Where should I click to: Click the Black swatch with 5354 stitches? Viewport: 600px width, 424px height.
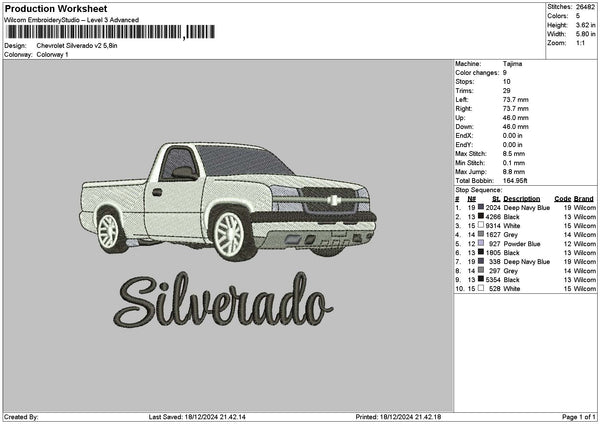click(481, 279)
